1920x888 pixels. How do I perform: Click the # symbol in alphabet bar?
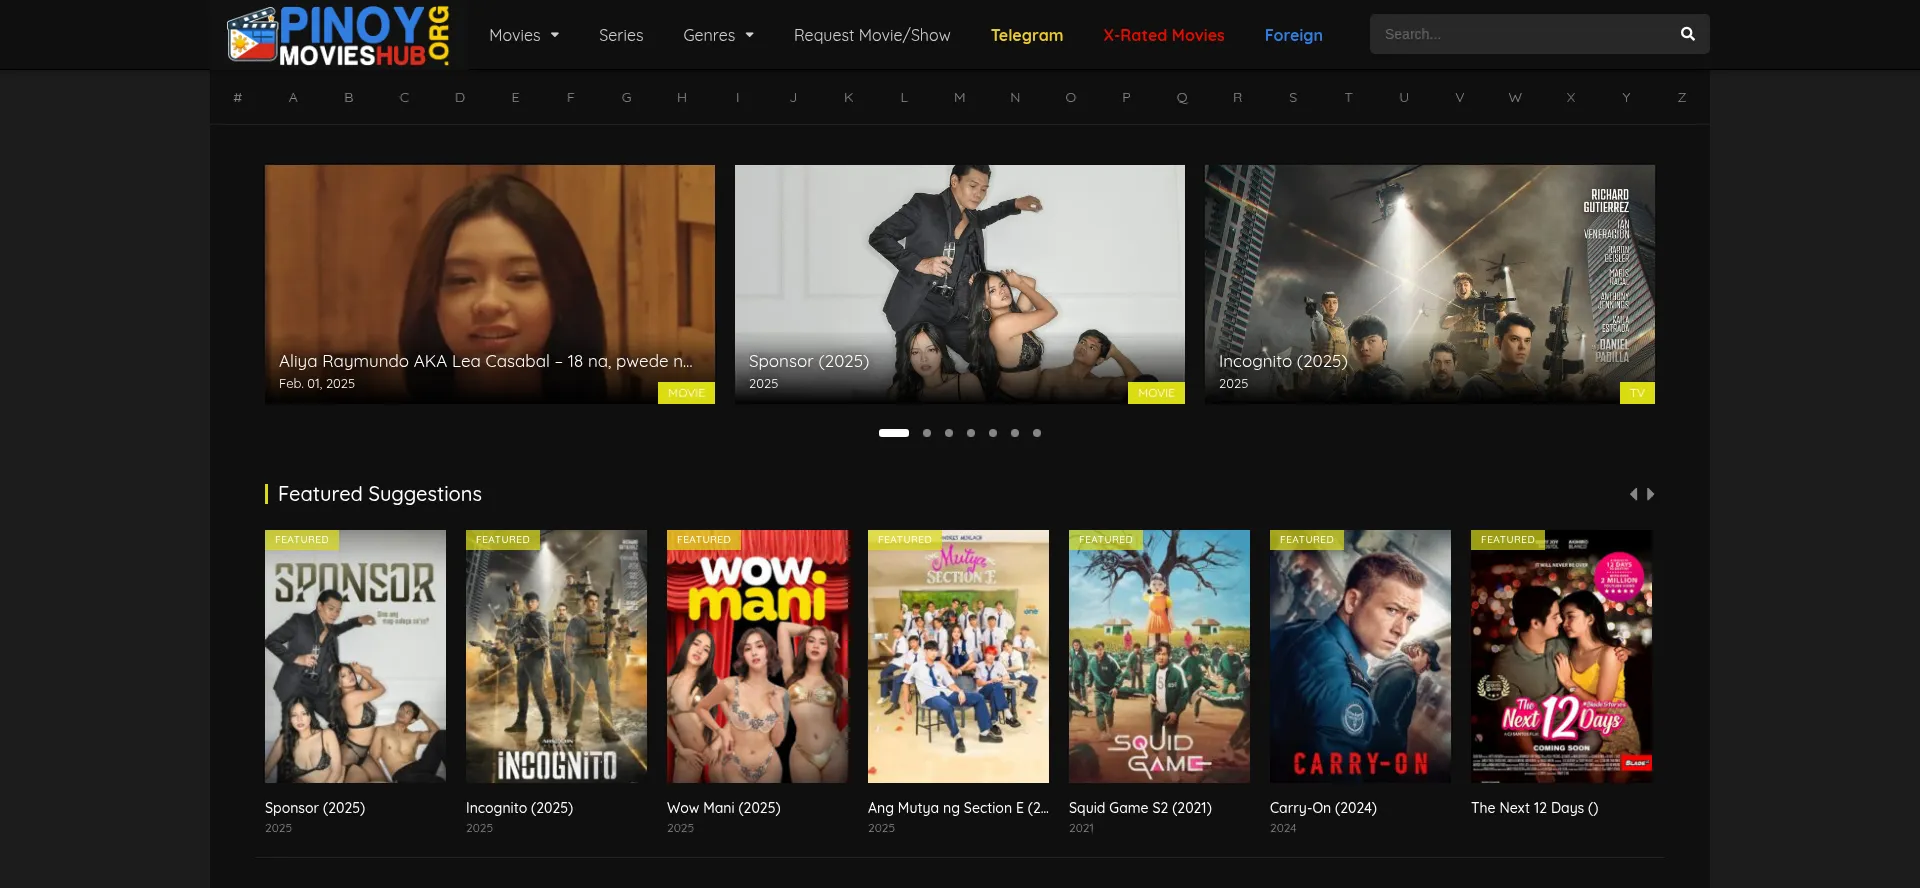point(237,97)
